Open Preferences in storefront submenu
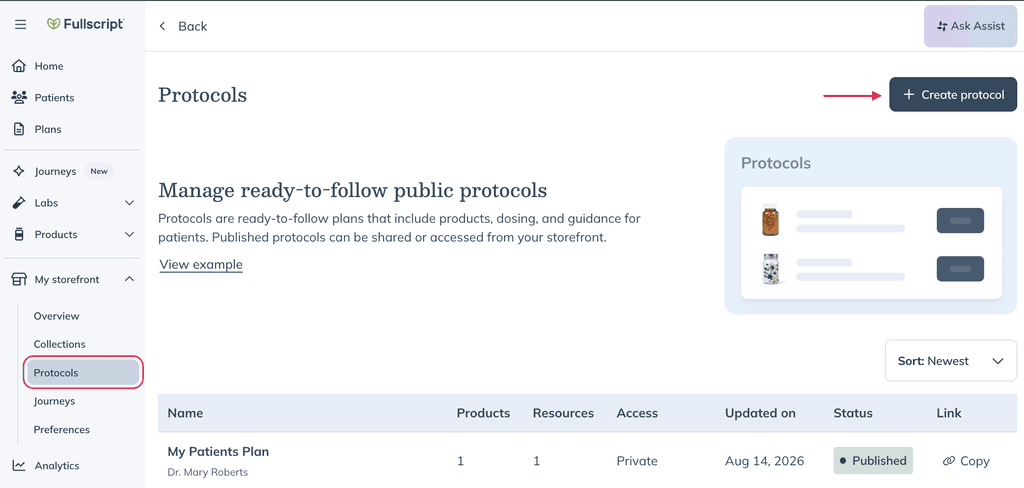The width and height of the screenshot is (1024, 488). coord(61,430)
